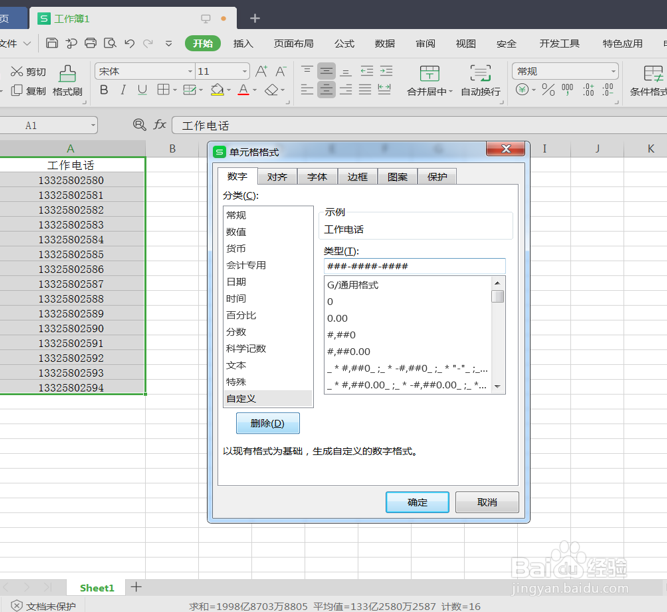Screen dimensions: 667x612
Task: Switch to the Data (数据) tab
Action: 385,43
